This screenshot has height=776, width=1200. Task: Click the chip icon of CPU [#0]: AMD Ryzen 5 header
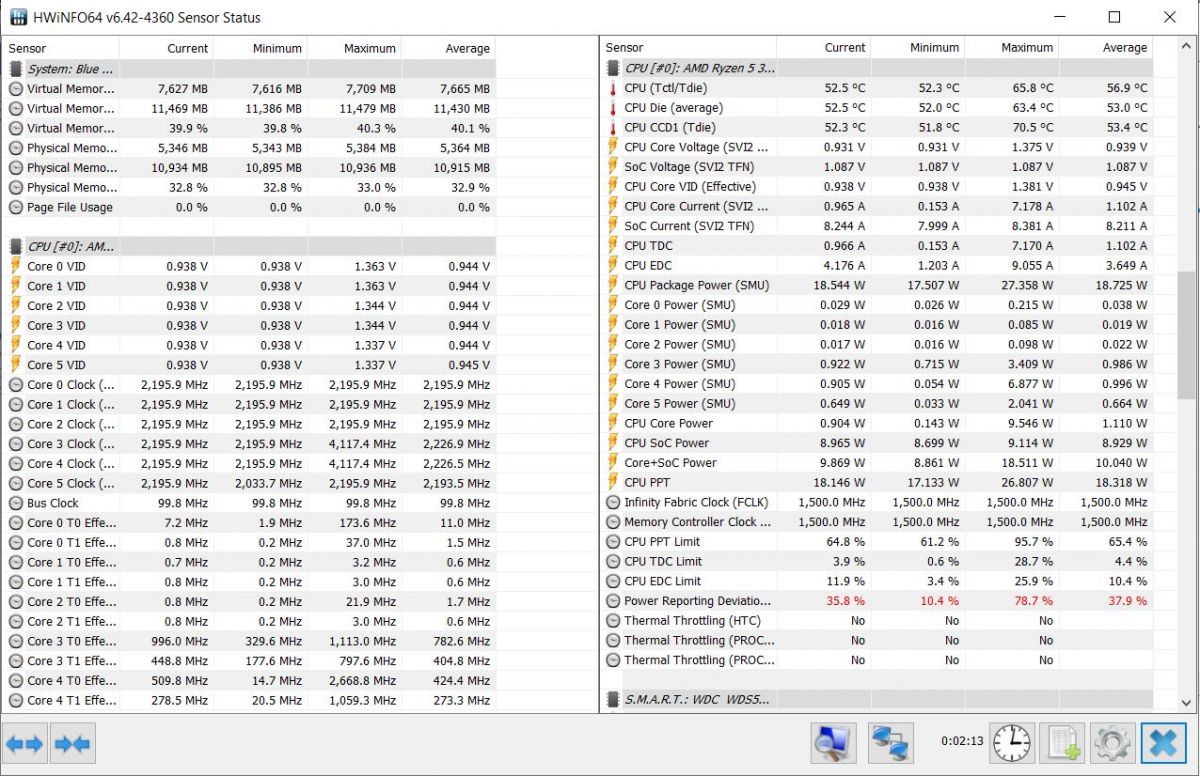pos(614,68)
